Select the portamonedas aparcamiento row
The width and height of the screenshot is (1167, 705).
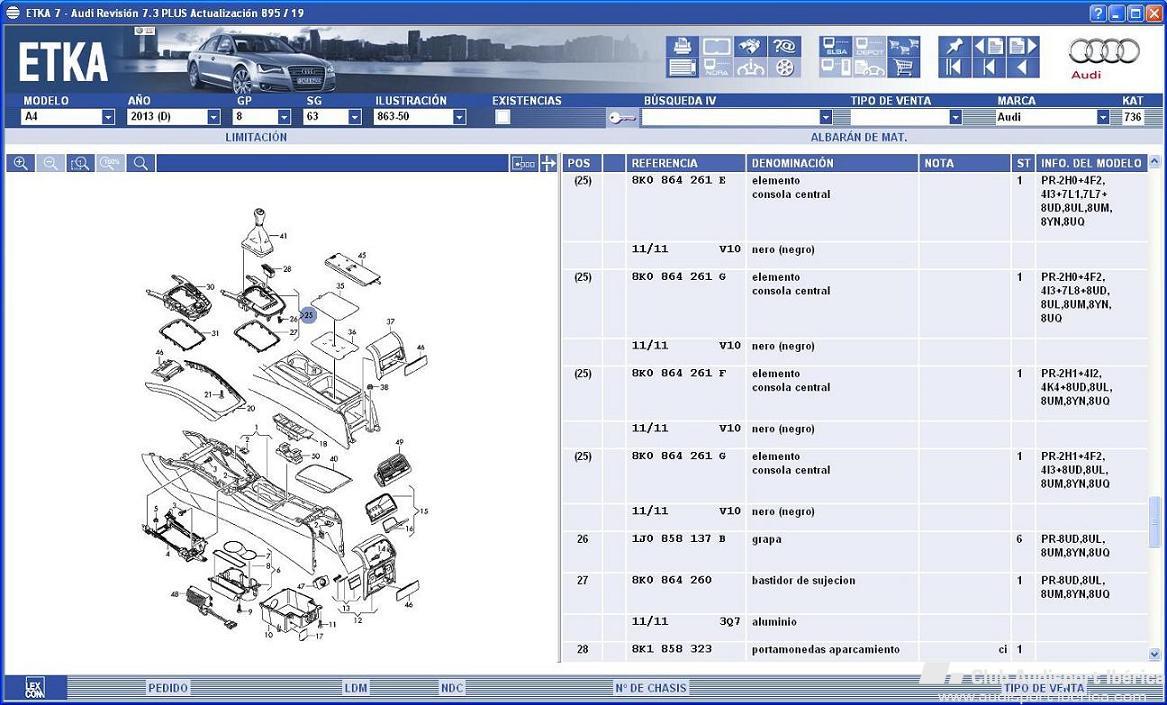[x=856, y=650]
